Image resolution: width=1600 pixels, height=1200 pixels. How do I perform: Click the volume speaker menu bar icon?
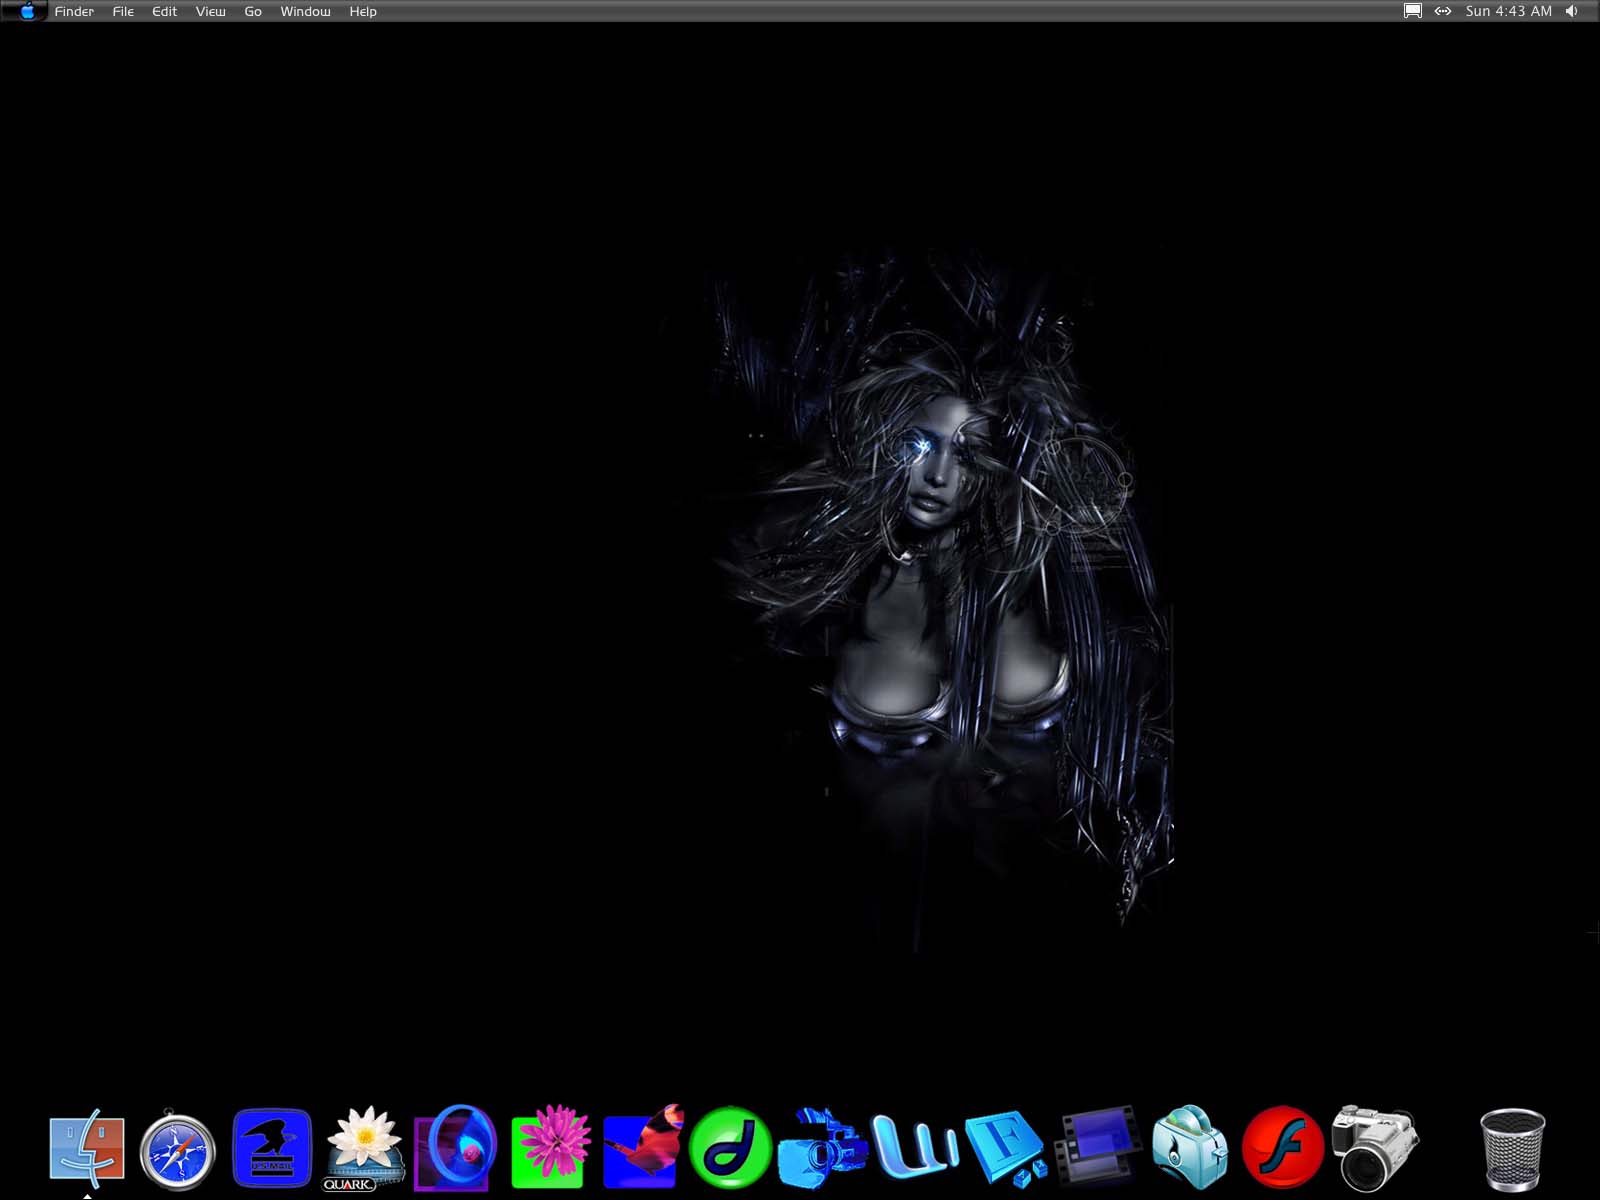(1572, 11)
